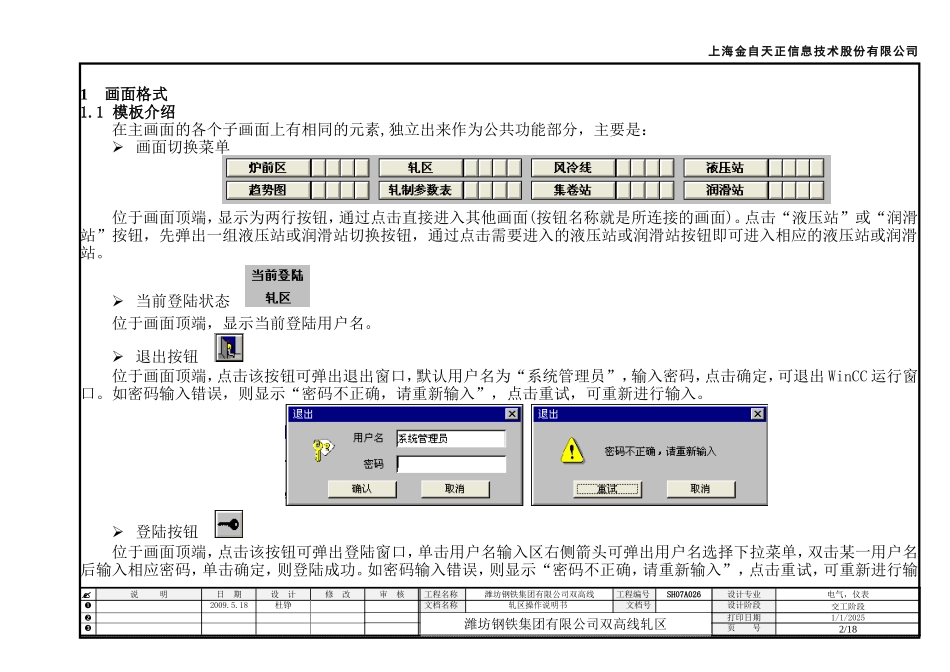Click the 工程名称 label cell

(x=441, y=594)
